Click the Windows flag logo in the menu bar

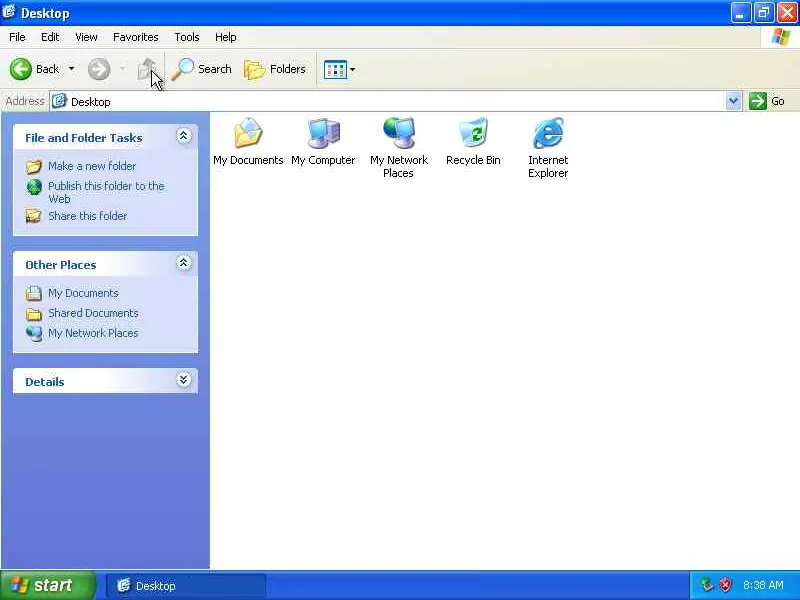(x=780, y=37)
